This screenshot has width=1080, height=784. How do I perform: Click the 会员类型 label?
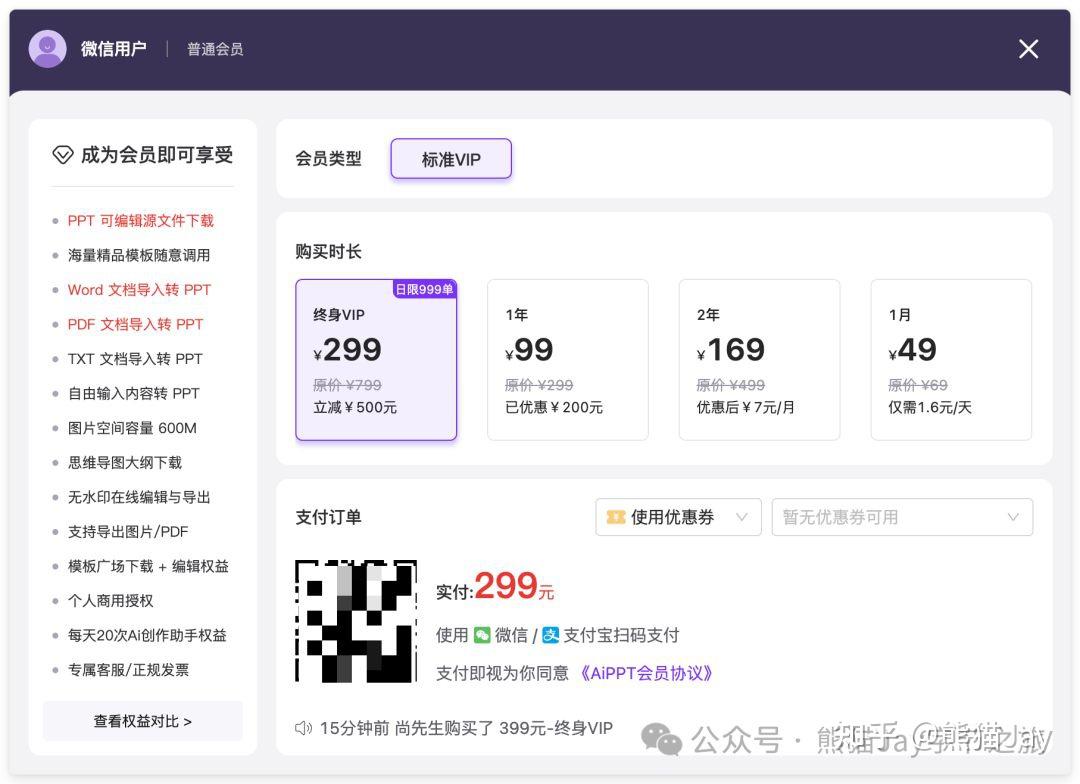pyautogui.click(x=329, y=159)
